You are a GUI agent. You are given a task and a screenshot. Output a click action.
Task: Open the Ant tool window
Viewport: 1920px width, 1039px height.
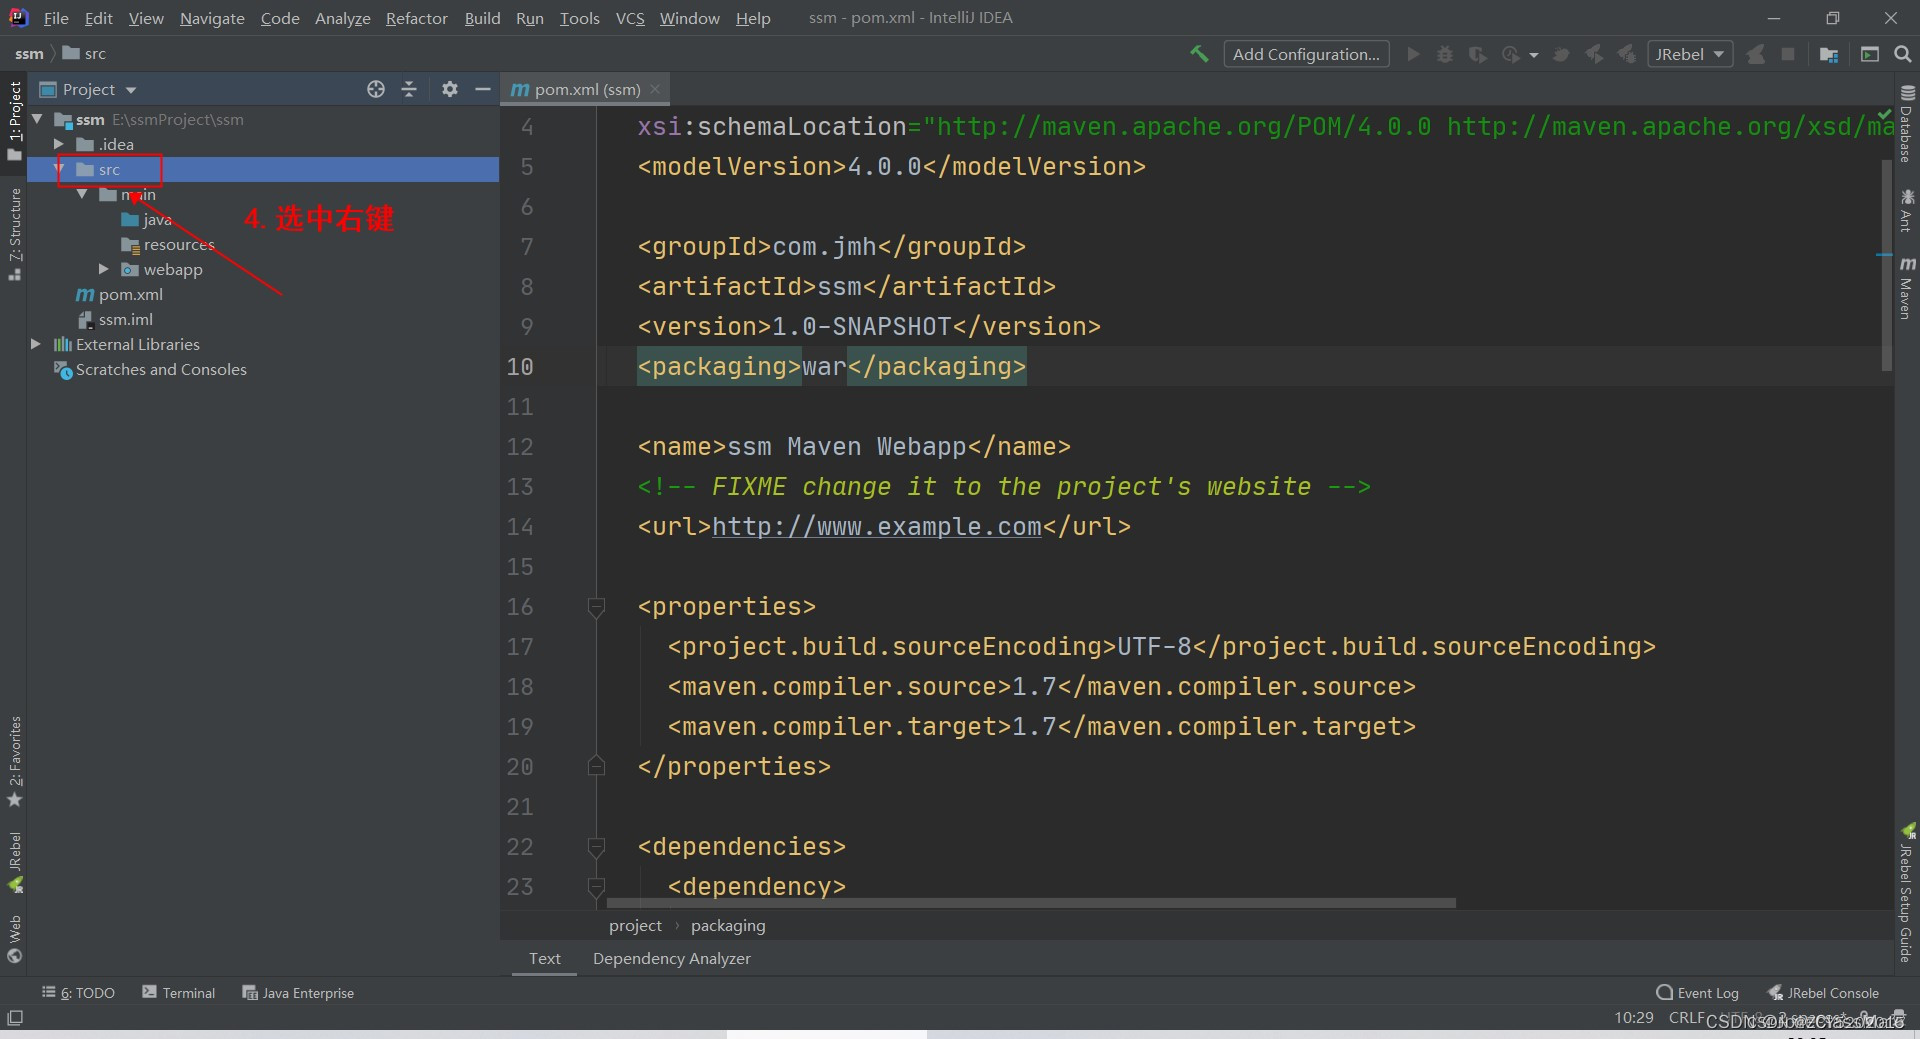coord(1906,210)
